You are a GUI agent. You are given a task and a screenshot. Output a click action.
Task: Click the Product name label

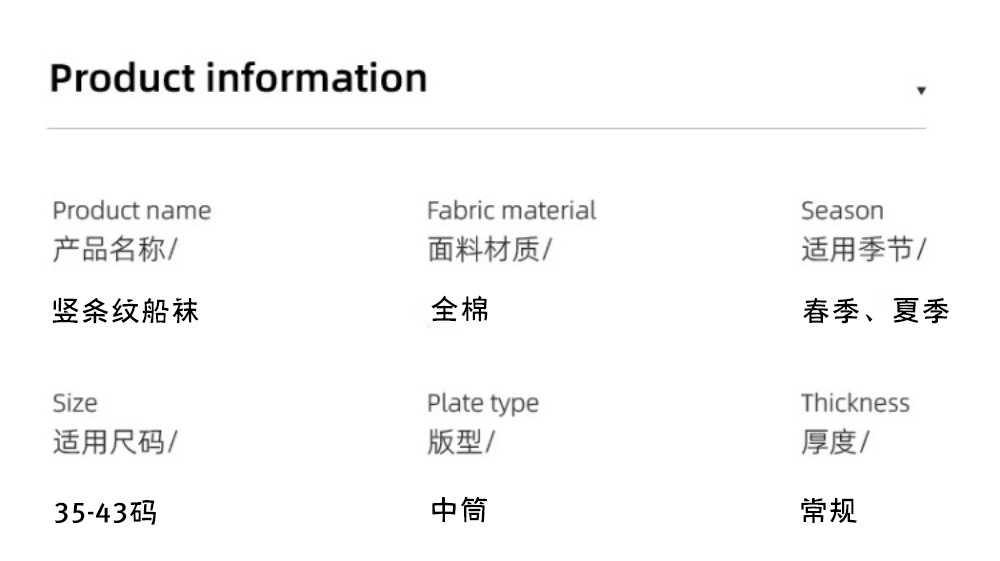(131, 211)
